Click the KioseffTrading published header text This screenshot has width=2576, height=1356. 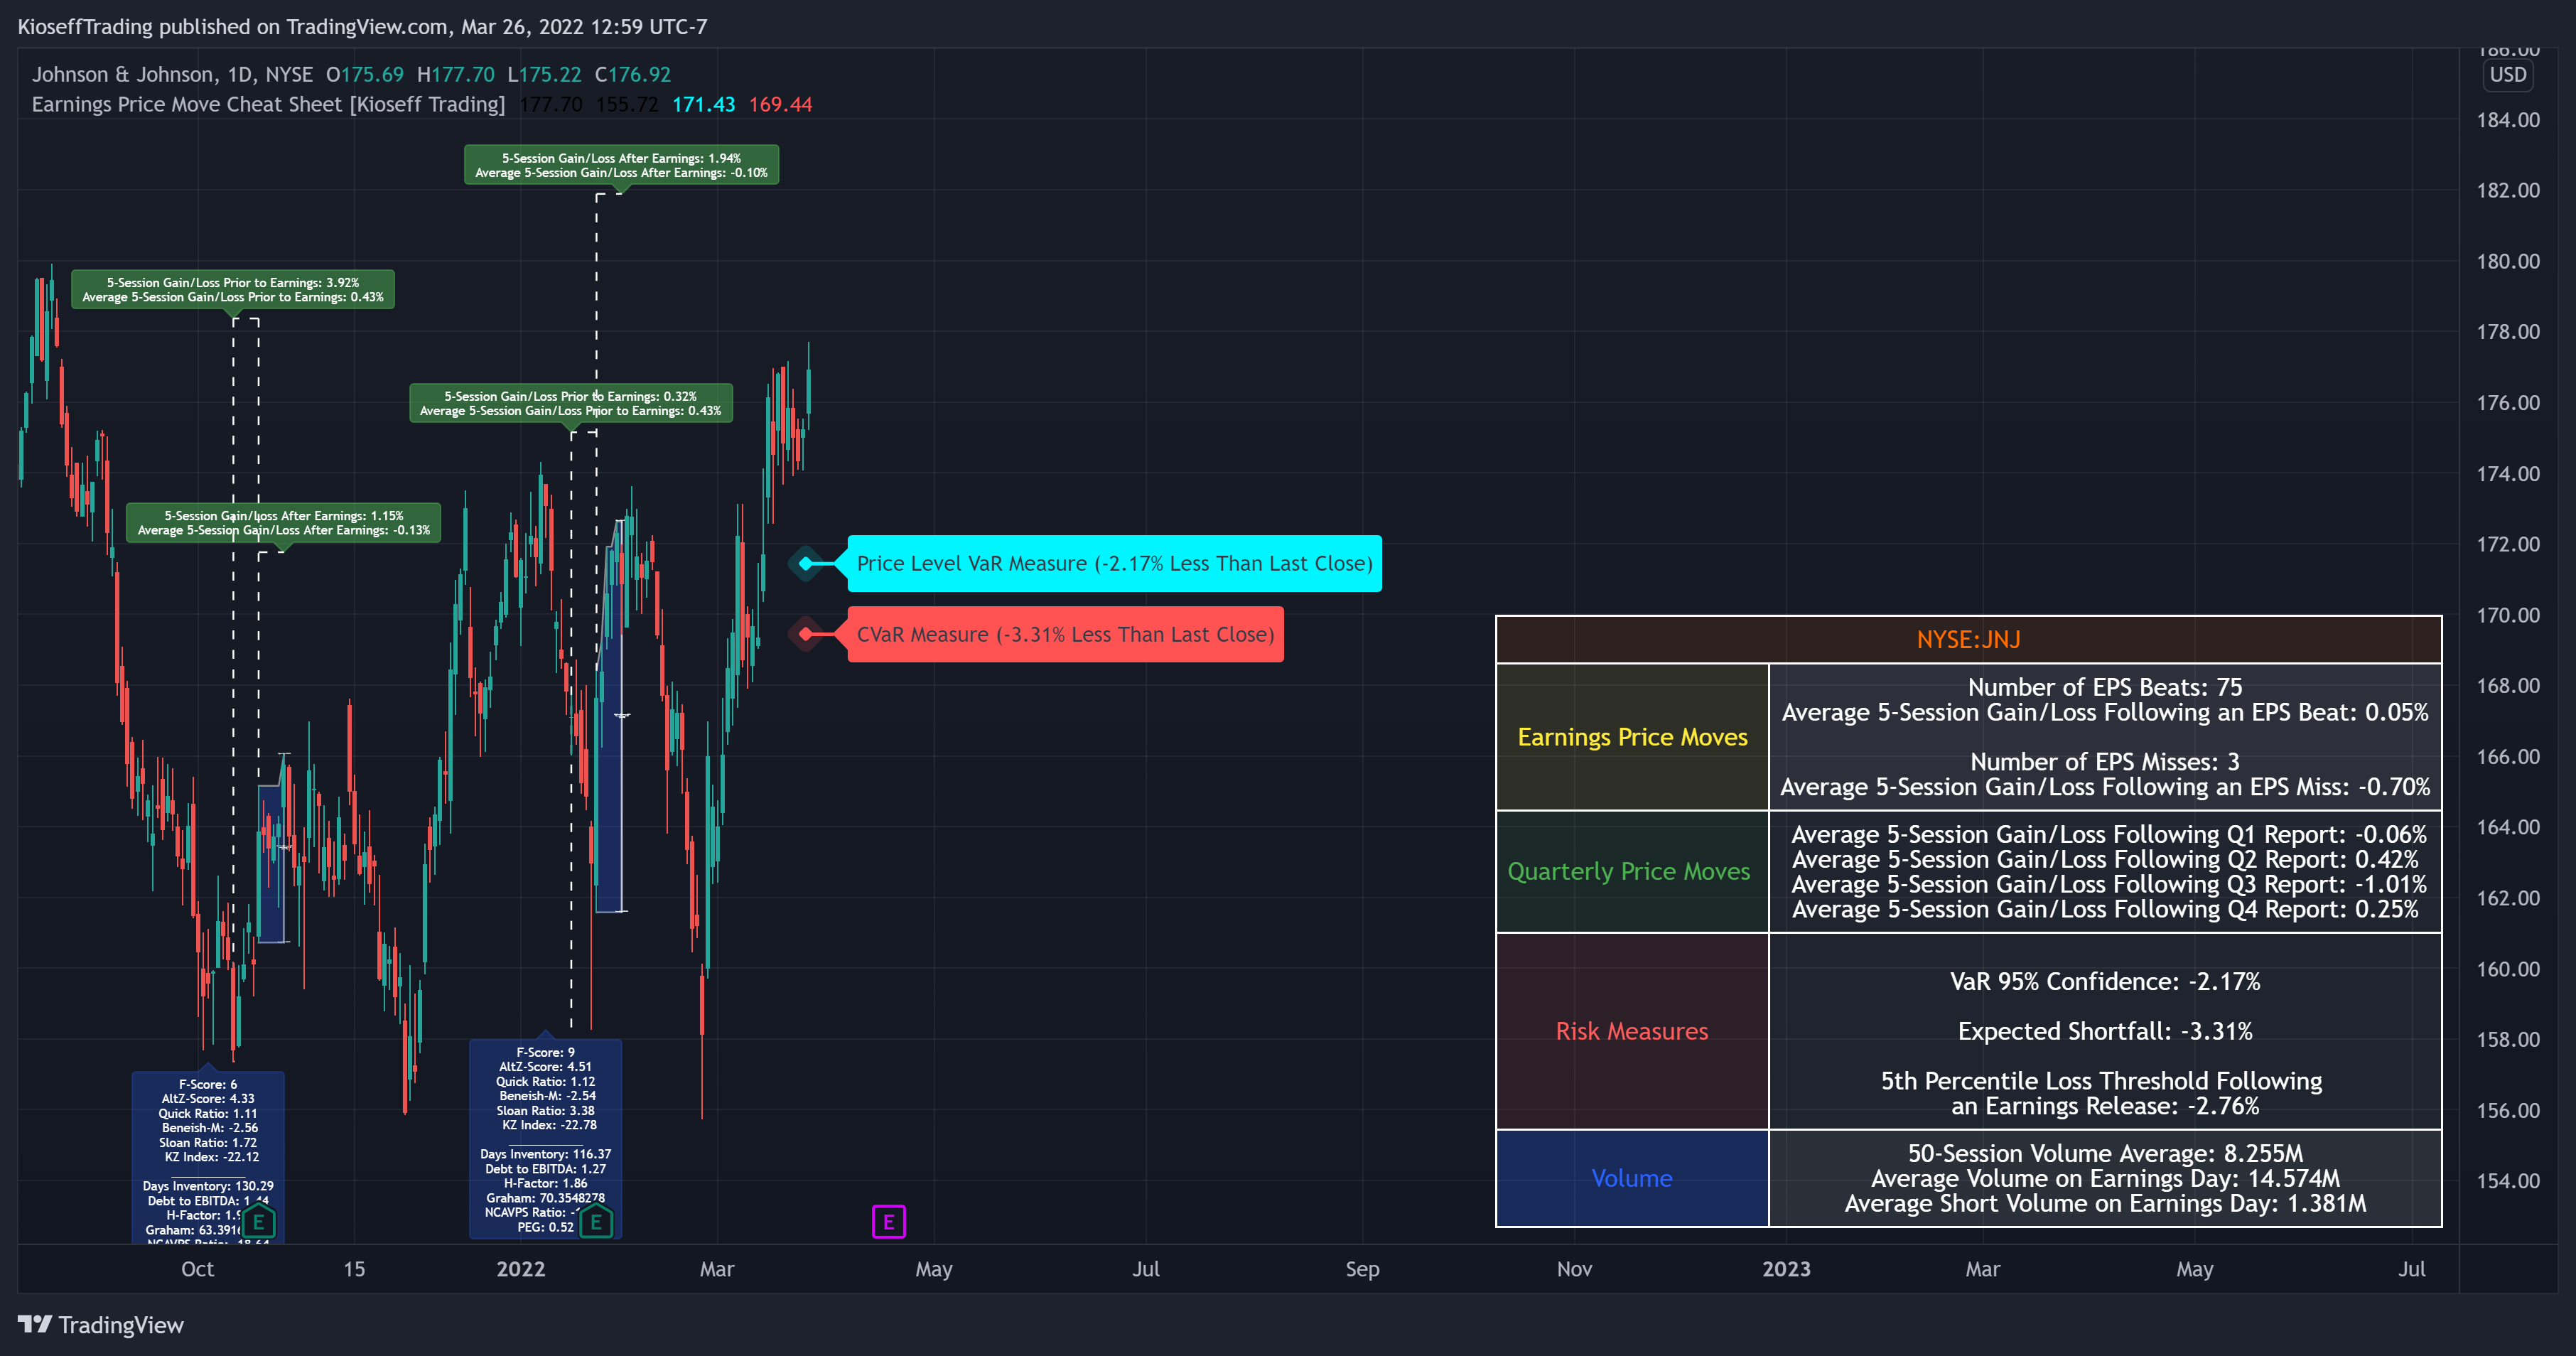[362, 27]
